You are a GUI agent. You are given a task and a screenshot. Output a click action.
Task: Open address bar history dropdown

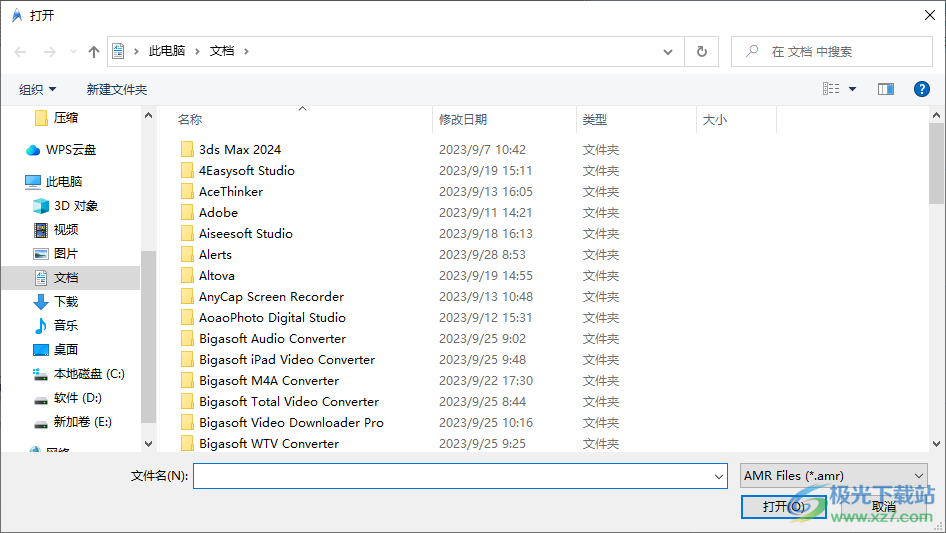click(x=668, y=52)
